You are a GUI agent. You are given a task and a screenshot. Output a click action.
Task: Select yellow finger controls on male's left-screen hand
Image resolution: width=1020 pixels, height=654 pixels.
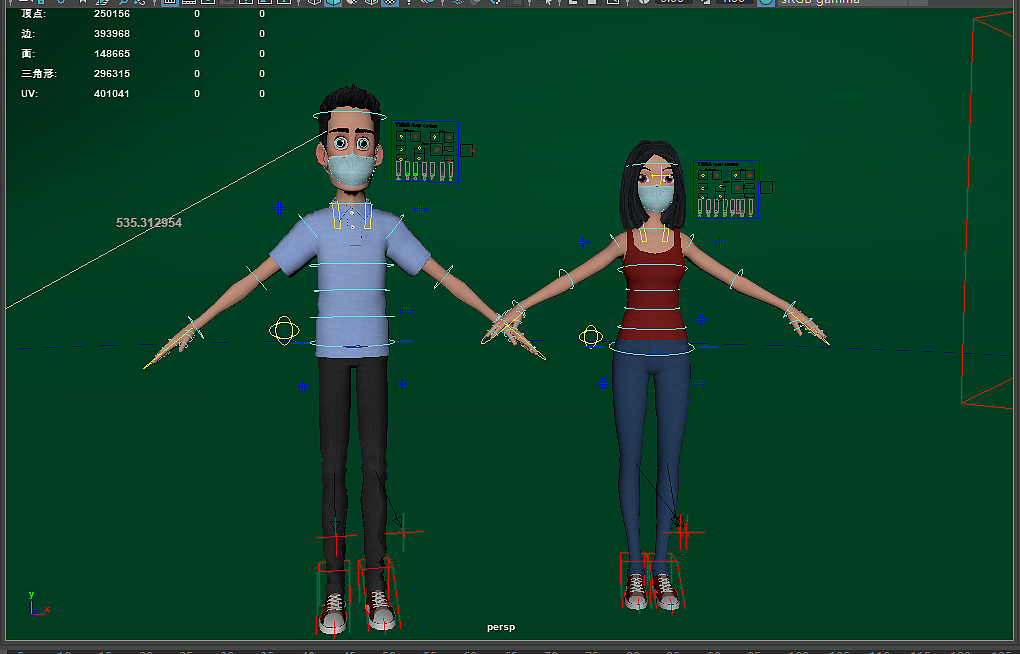[168, 346]
